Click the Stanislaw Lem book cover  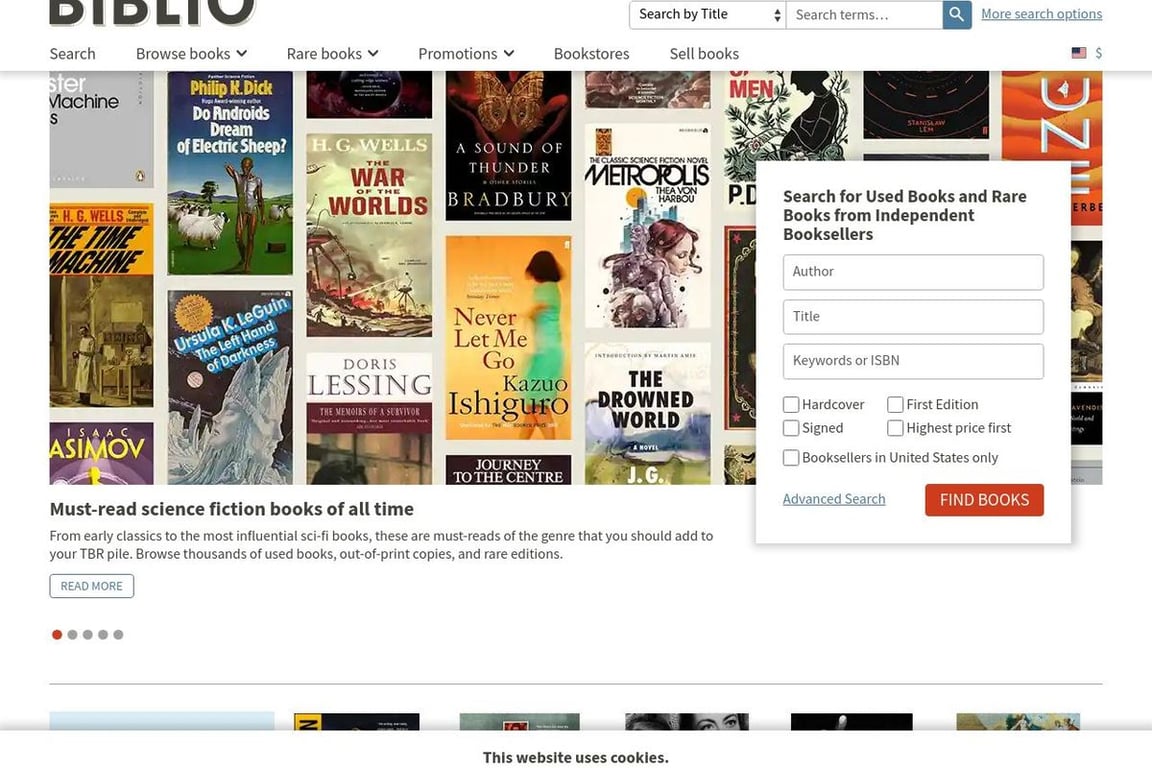click(926, 105)
